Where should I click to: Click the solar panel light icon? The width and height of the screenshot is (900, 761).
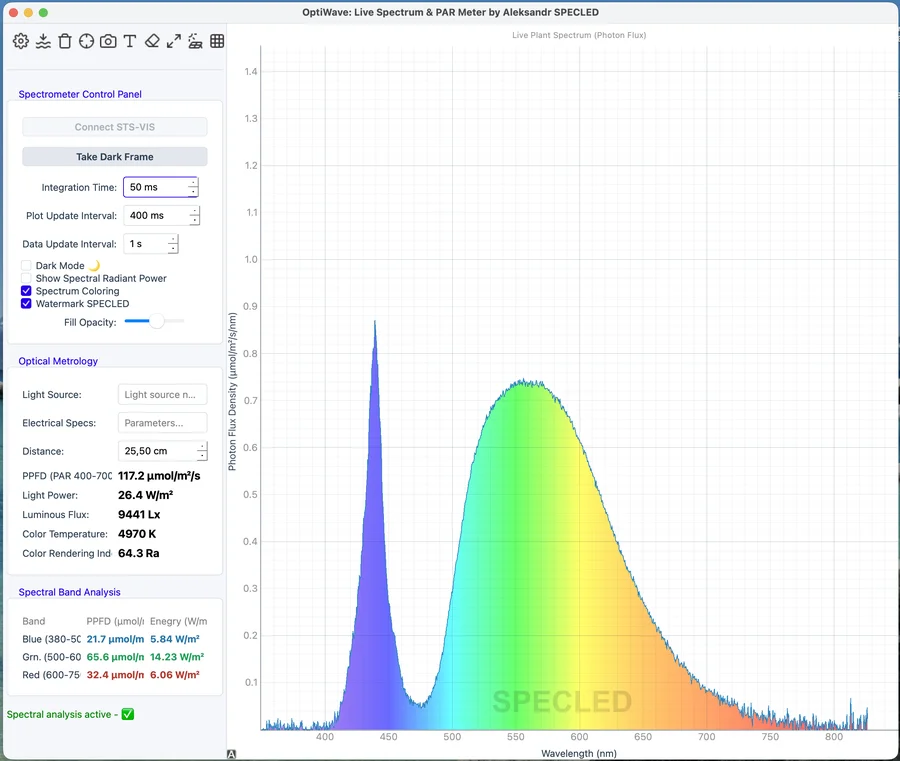(x=195, y=41)
